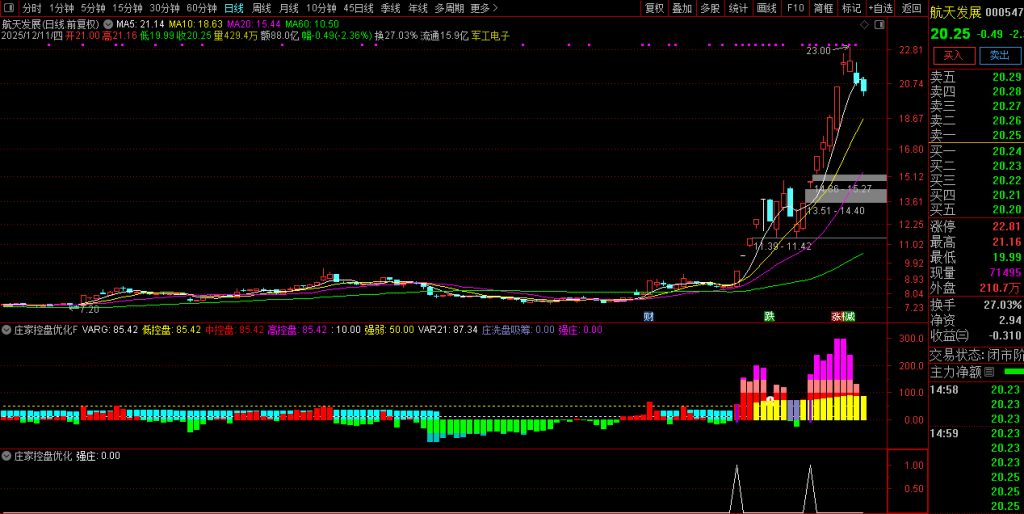Image resolution: width=1024 pixels, height=514 pixels.
Task: Click the 返回 back button
Action: click(911, 8)
